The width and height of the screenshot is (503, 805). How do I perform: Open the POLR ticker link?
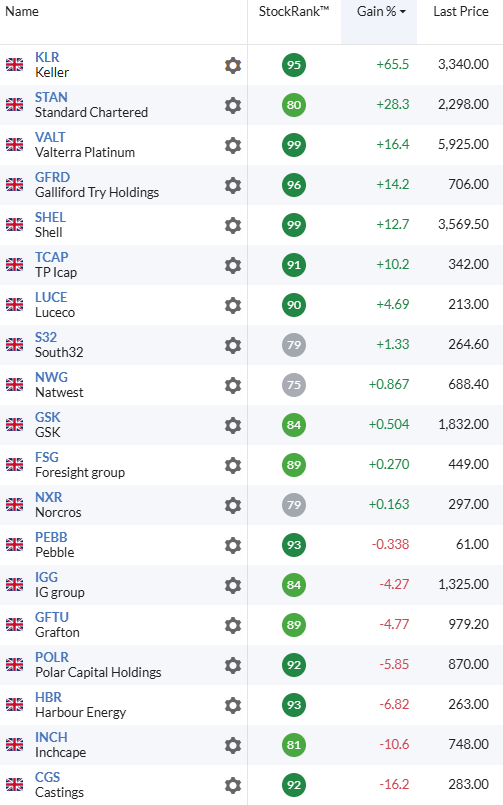[52, 657]
